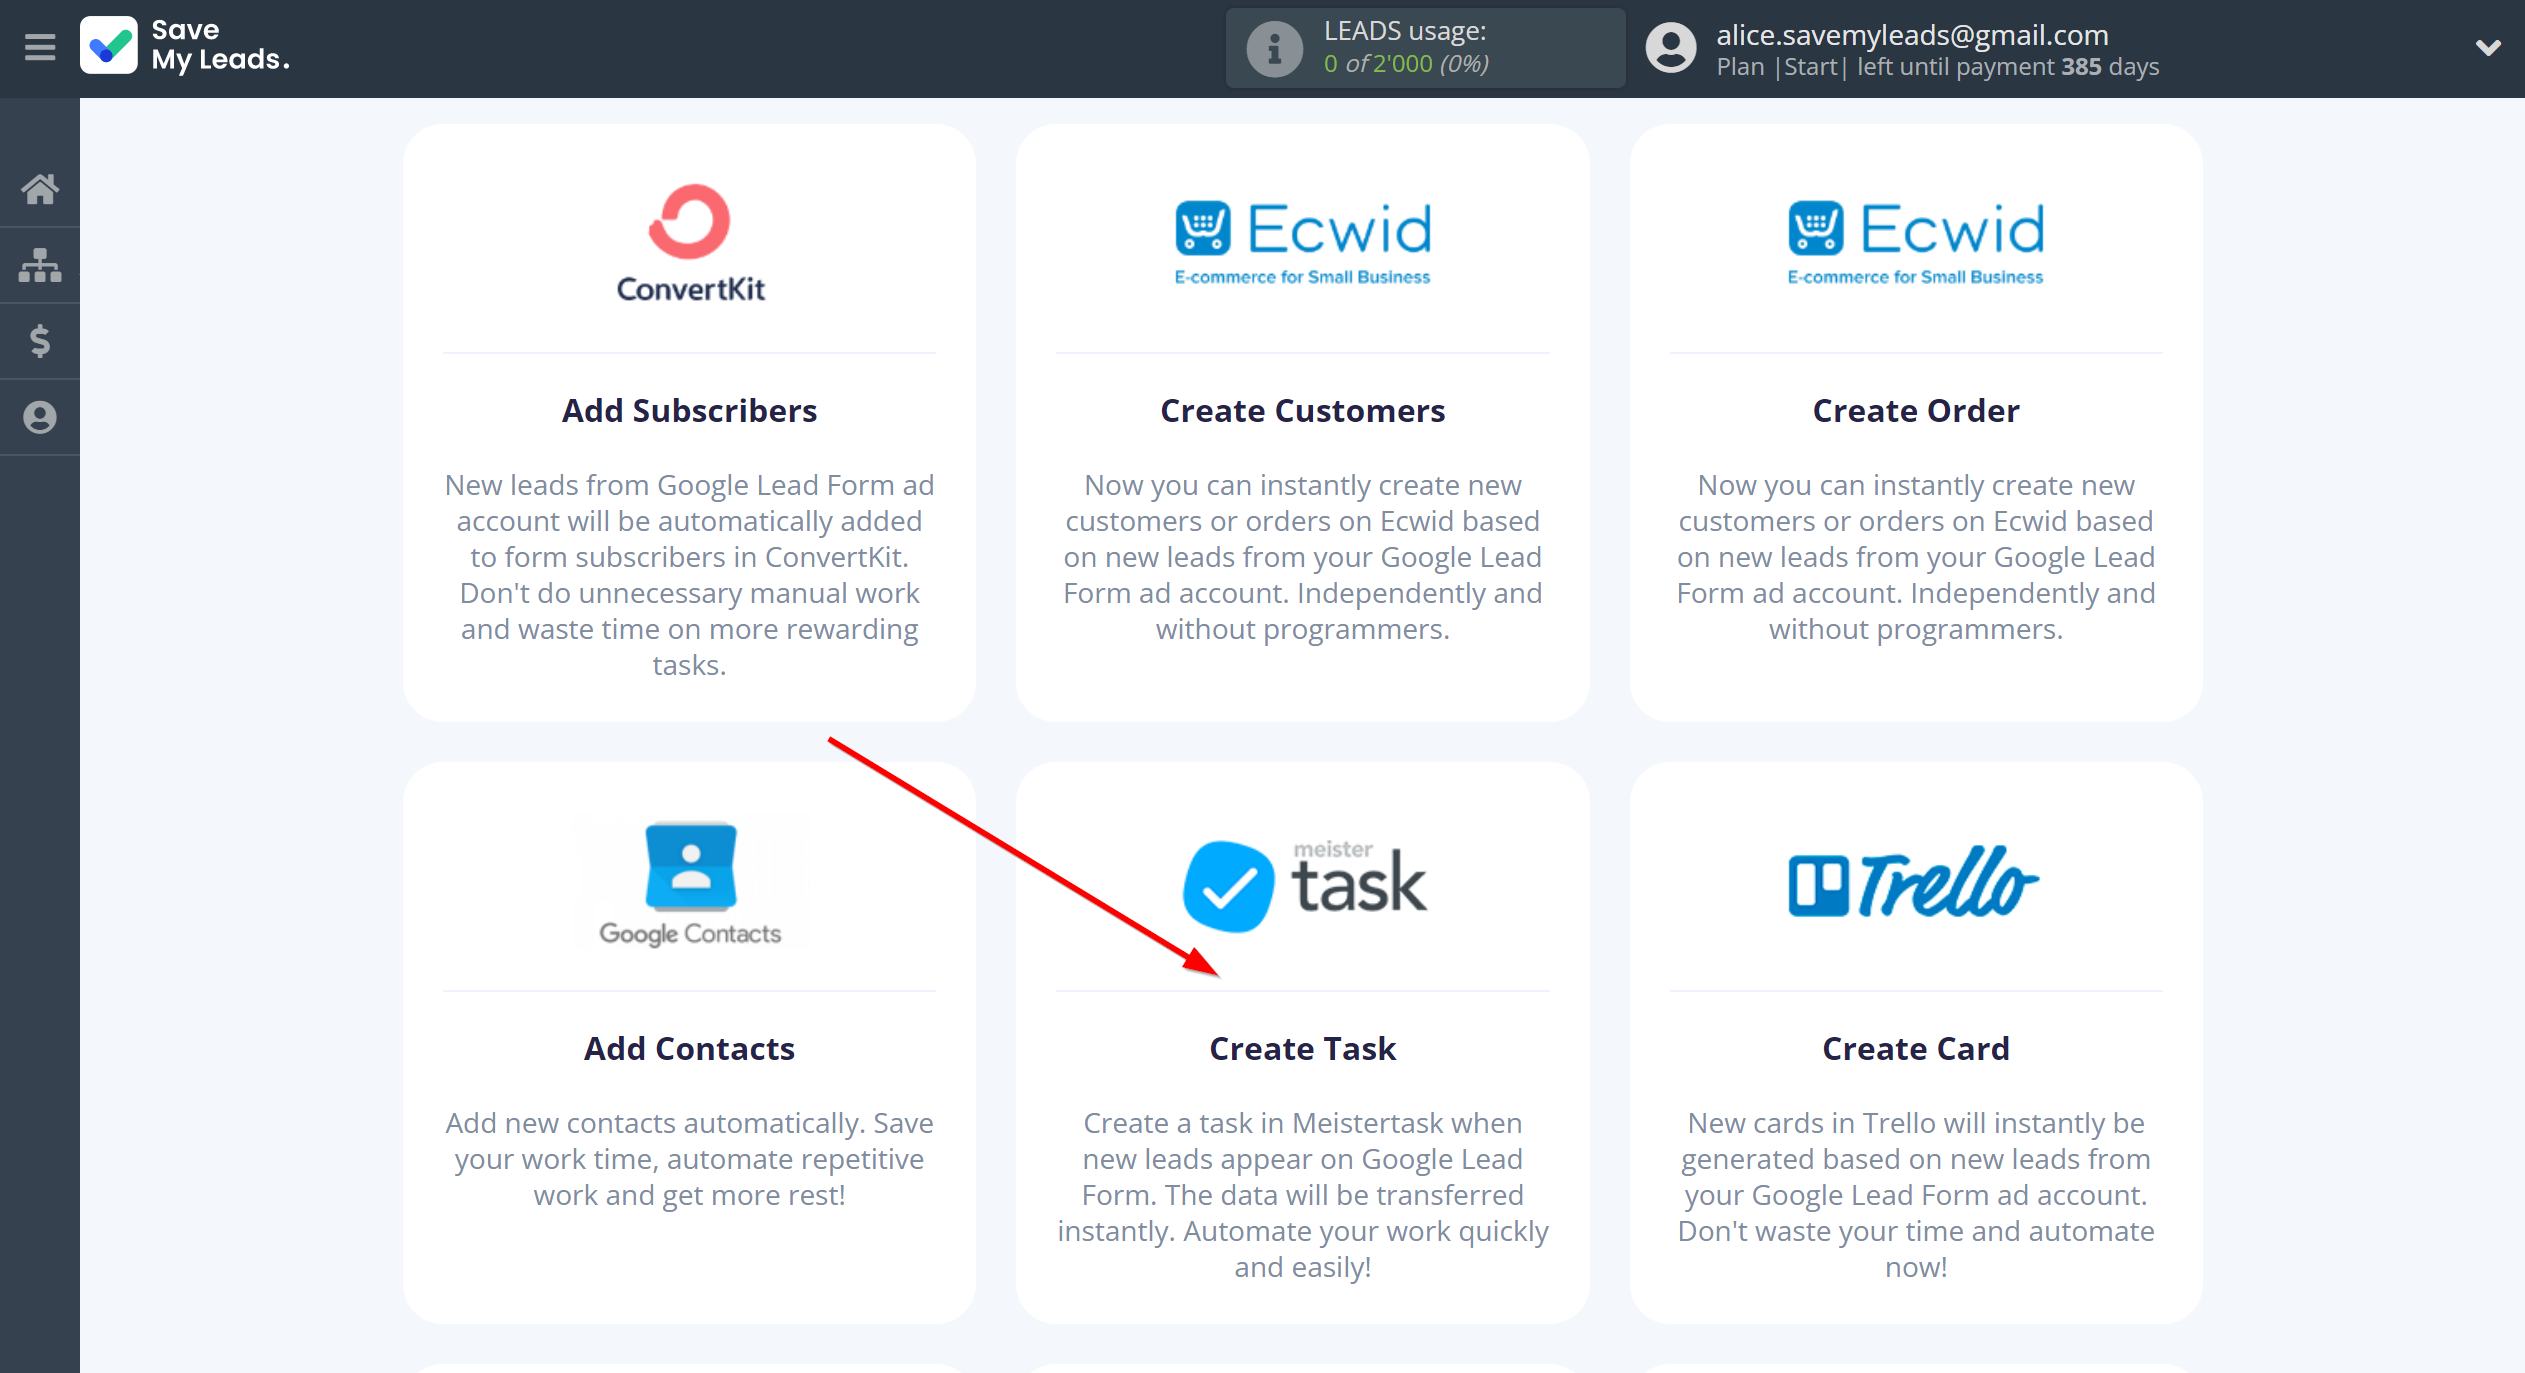Click the Ecwid logo on Create Order card
2525x1373 pixels.
point(1916,243)
